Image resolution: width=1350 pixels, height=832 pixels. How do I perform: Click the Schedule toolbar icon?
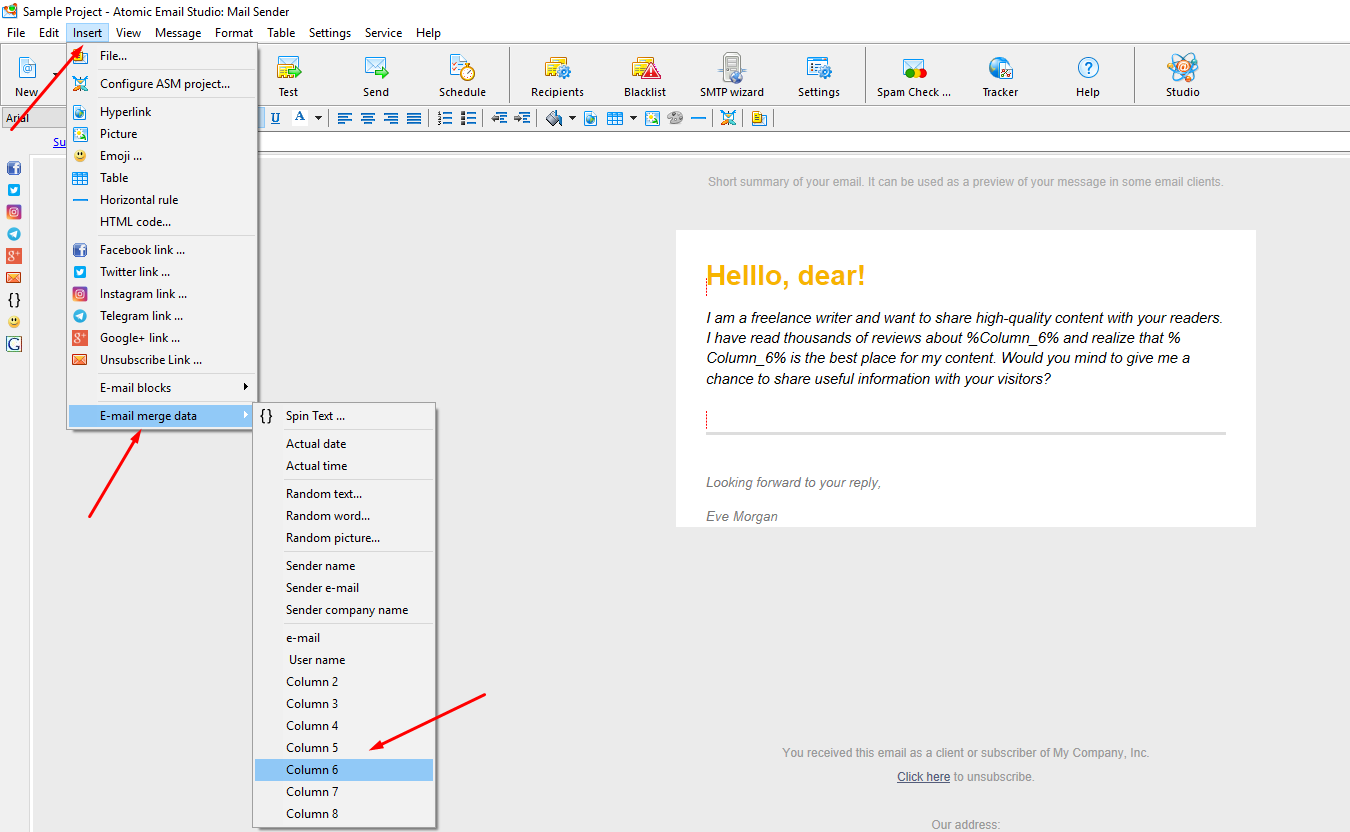click(462, 76)
